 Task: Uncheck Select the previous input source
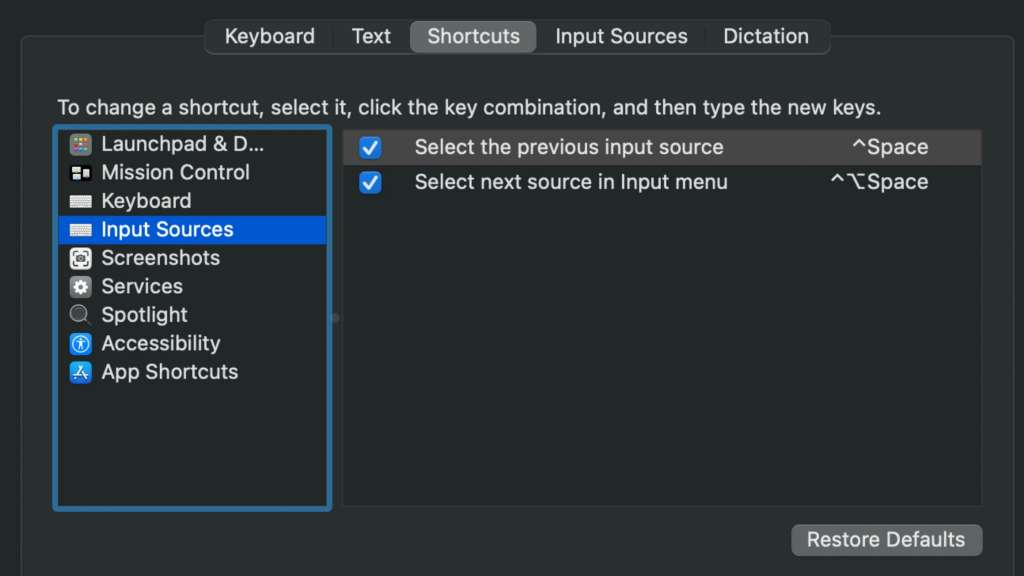370,148
